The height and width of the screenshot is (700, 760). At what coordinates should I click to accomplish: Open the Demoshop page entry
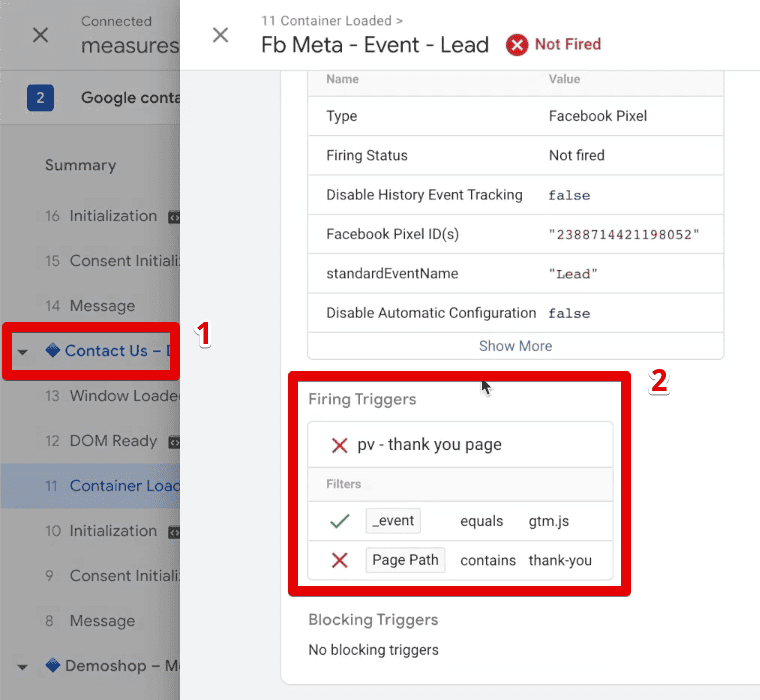(122, 666)
